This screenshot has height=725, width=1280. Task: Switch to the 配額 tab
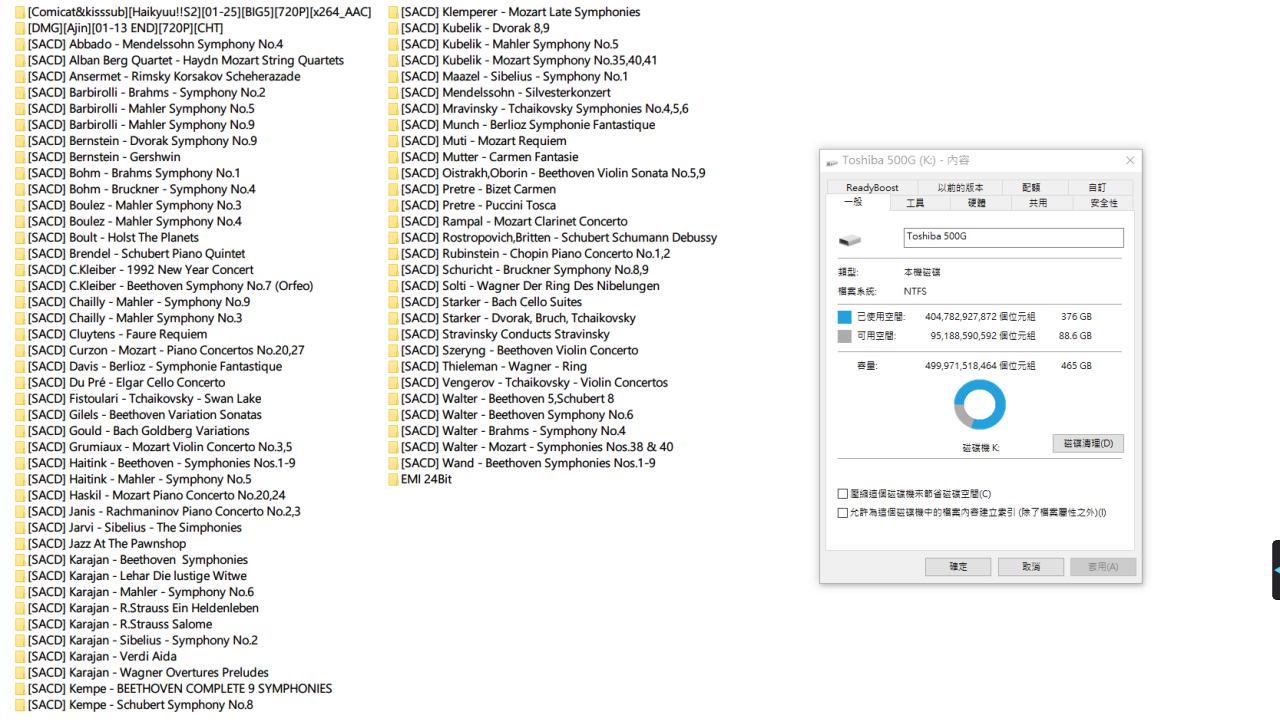click(x=1031, y=188)
